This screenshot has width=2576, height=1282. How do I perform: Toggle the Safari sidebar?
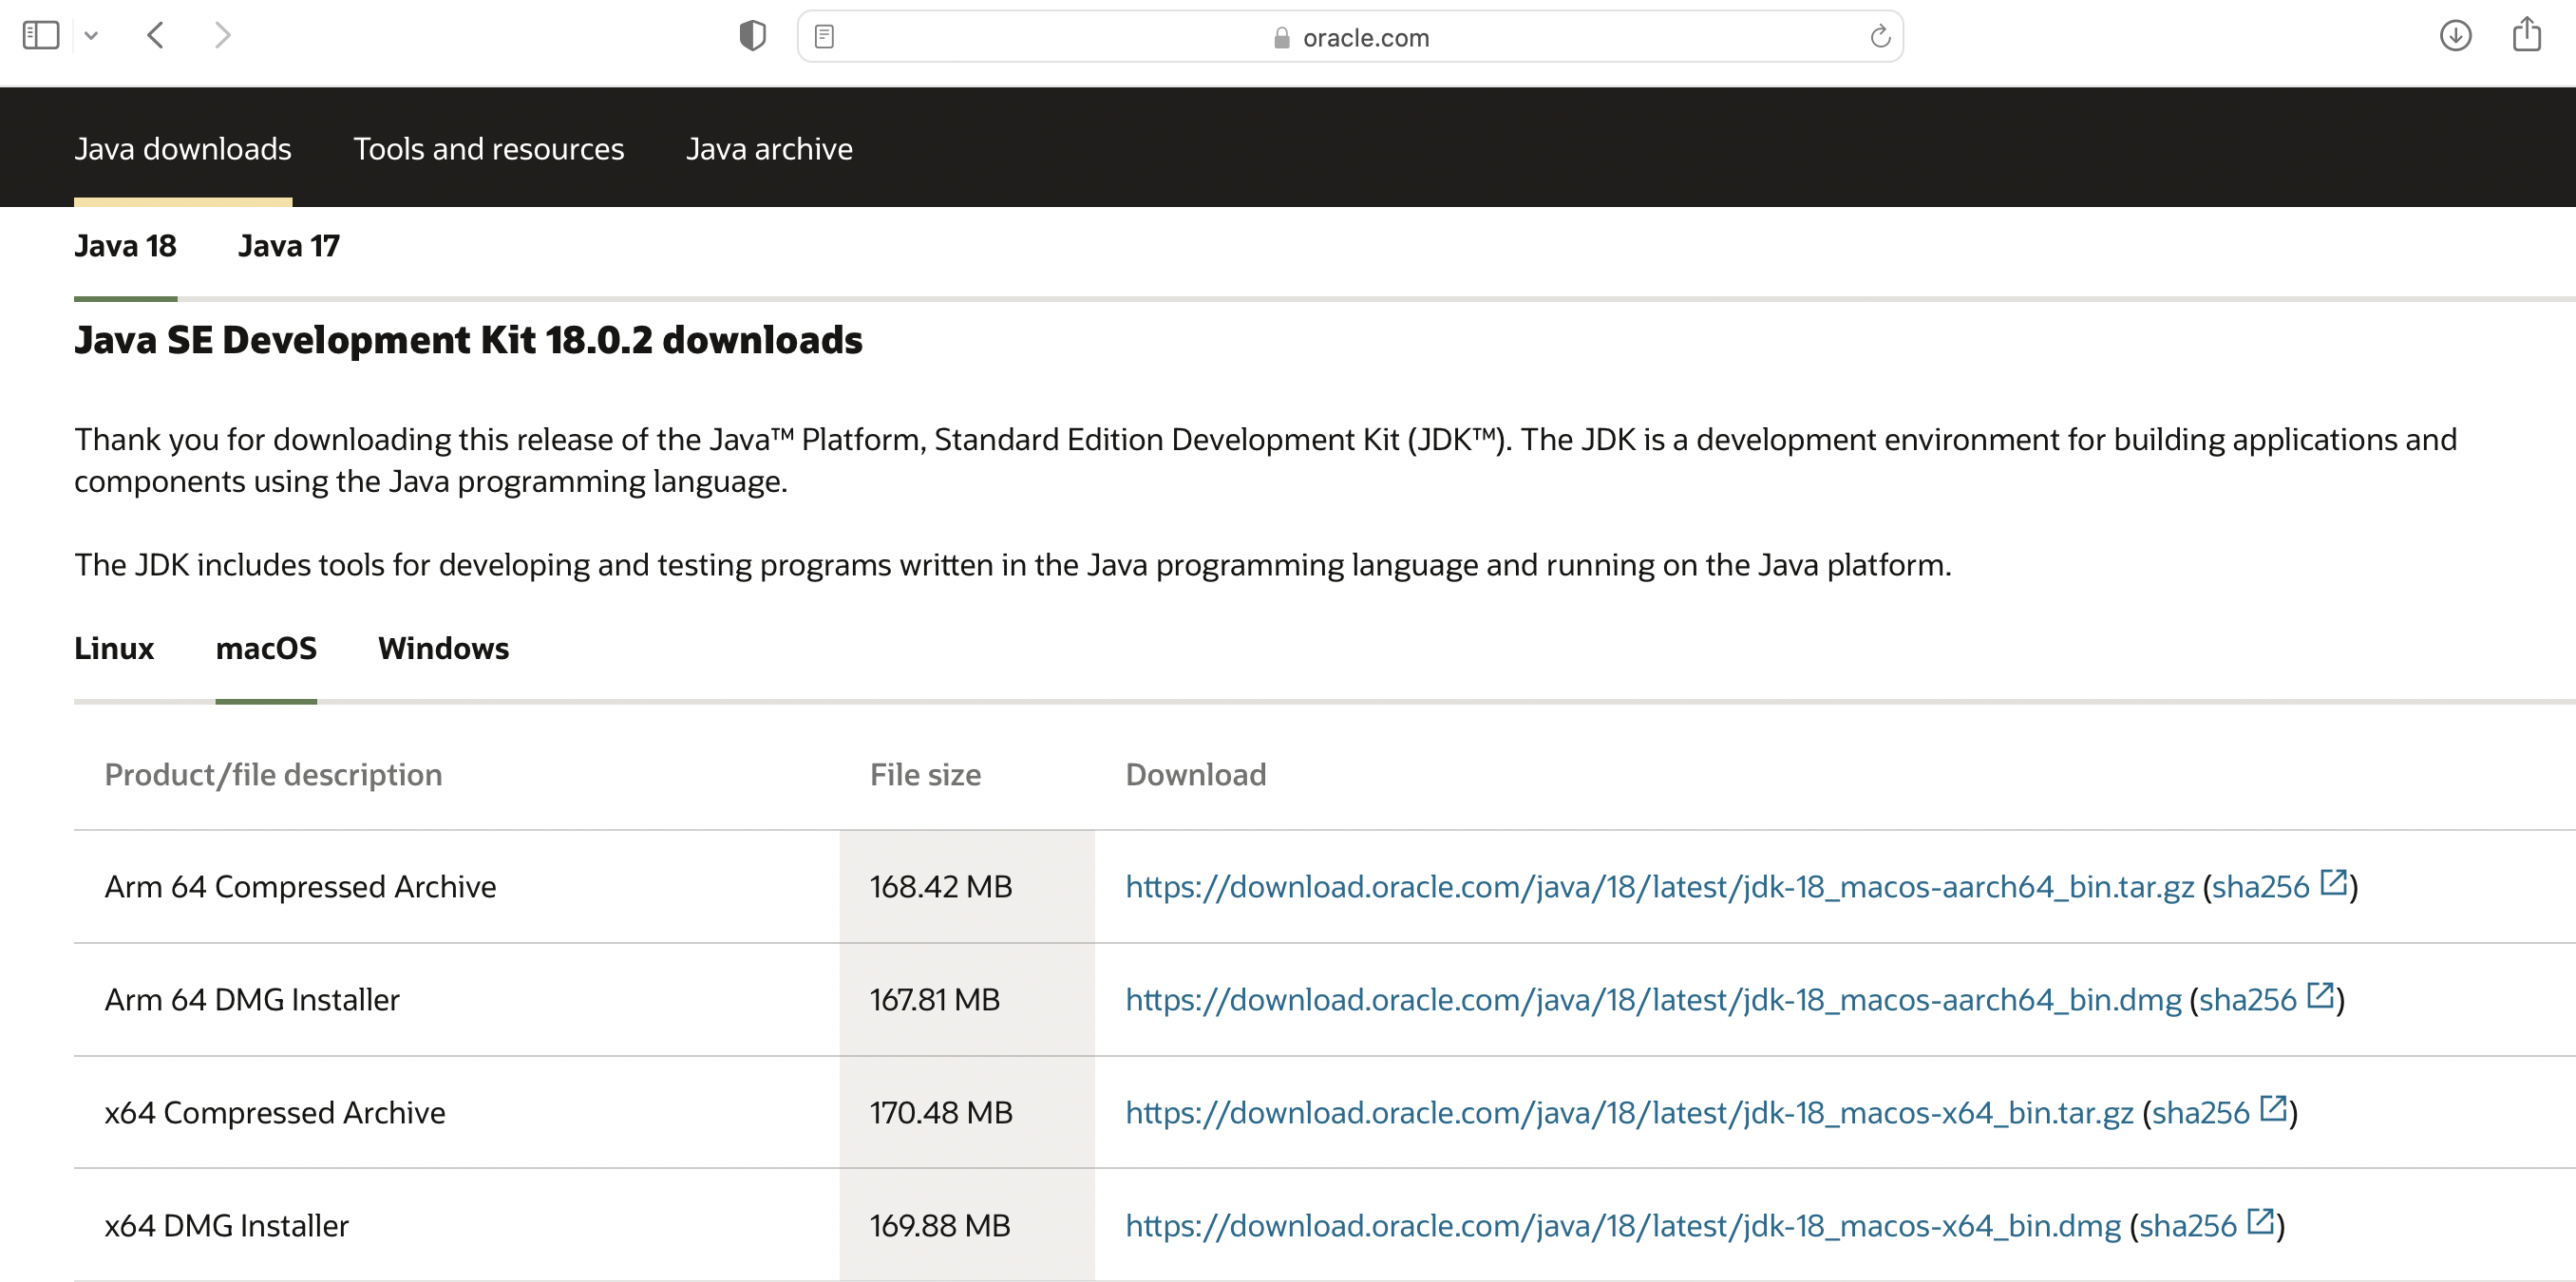40,34
